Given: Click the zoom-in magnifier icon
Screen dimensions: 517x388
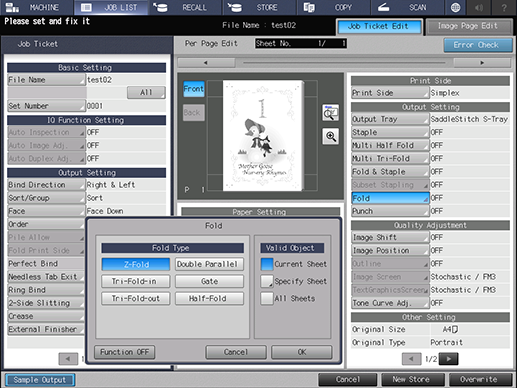Looking at the screenshot, I should point(330,137).
